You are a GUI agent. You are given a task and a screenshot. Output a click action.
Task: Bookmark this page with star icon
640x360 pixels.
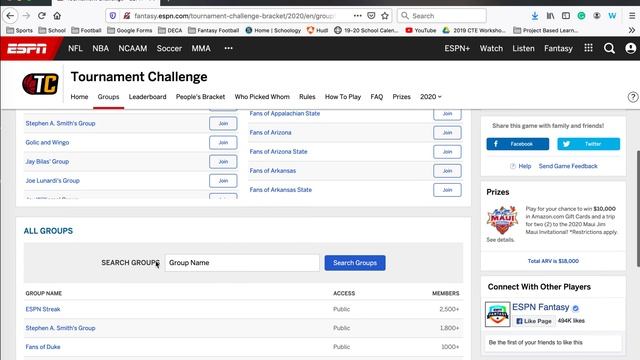384,16
